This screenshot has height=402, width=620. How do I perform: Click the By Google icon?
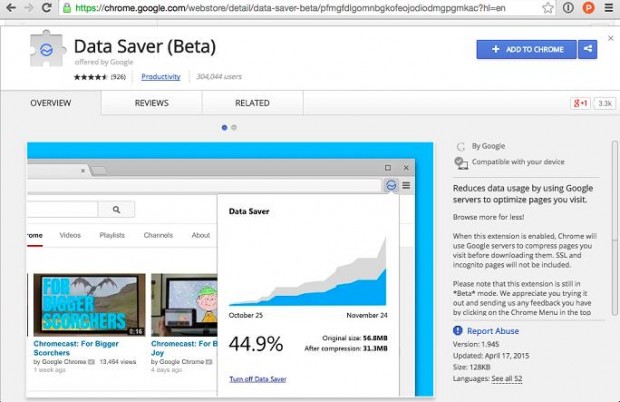pos(461,147)
